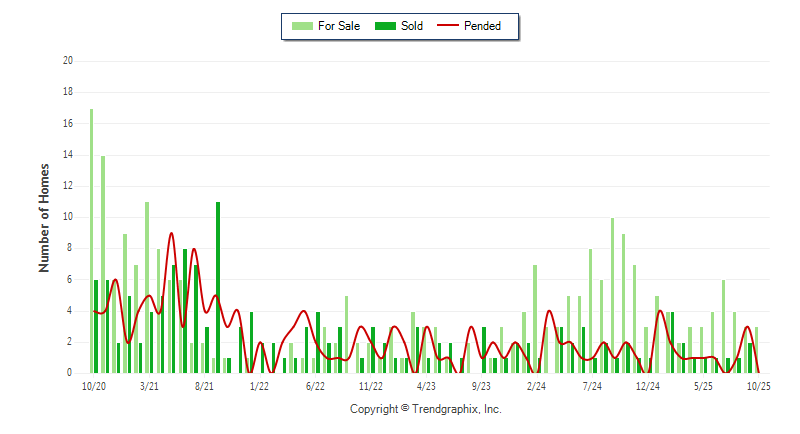
Task: Select the tallest Sold bar reaching 11
Action: pyautogui.click(x=218, y=287)
